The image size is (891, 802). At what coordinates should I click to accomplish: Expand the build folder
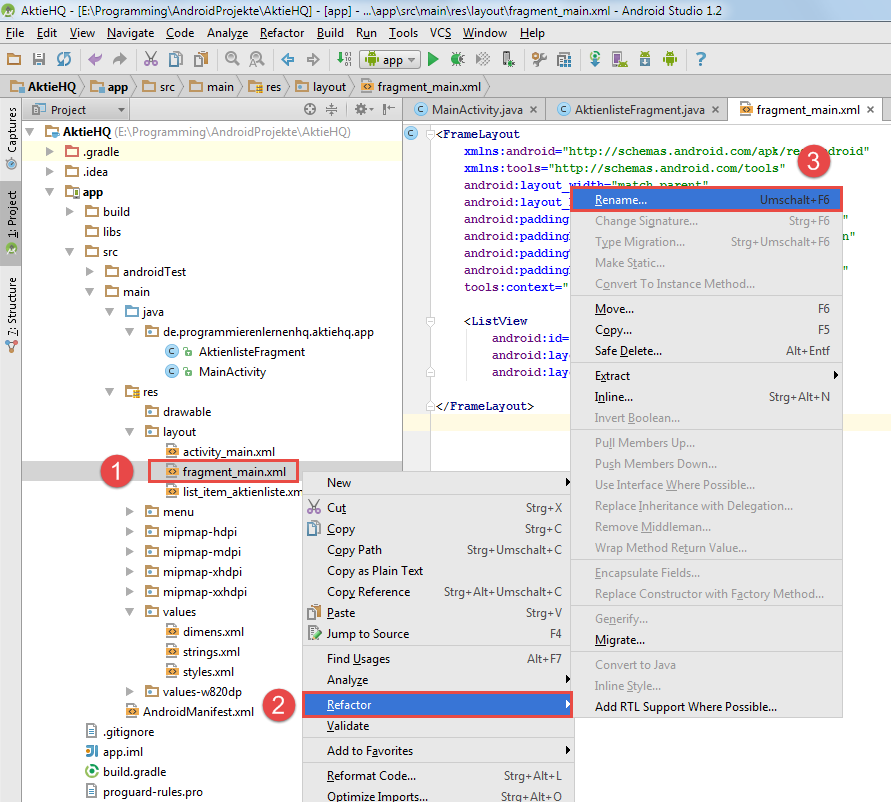coord(70,211)
